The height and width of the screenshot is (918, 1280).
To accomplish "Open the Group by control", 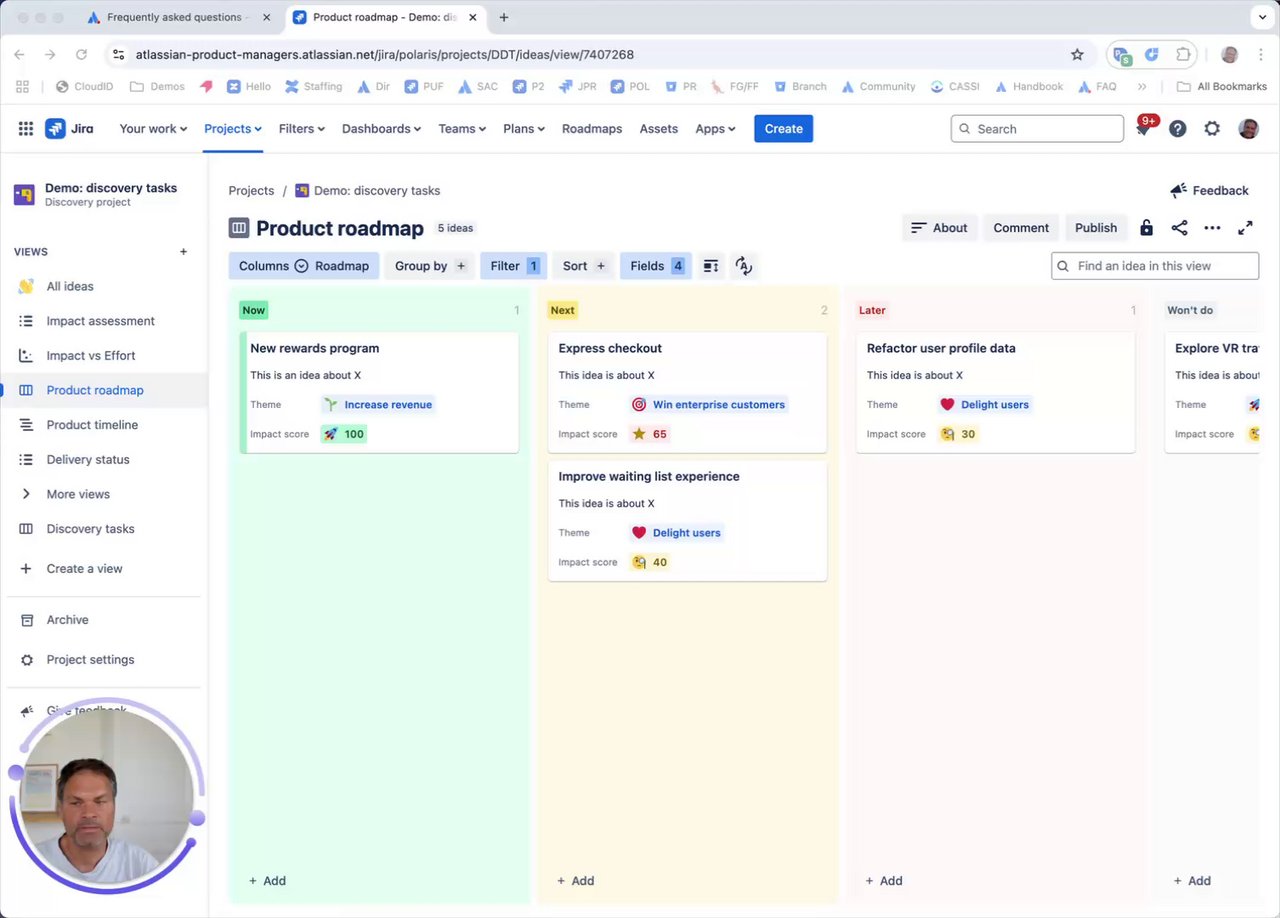I will 431,266.
